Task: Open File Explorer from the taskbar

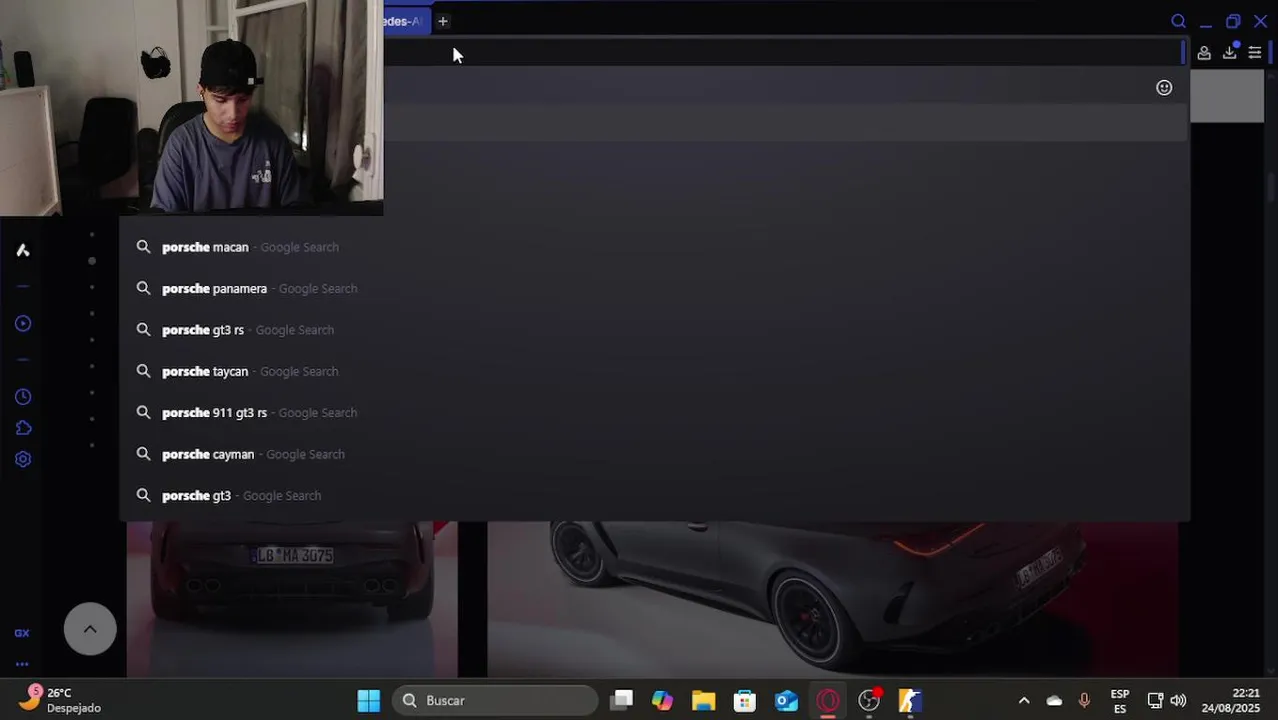Action: 703,700
